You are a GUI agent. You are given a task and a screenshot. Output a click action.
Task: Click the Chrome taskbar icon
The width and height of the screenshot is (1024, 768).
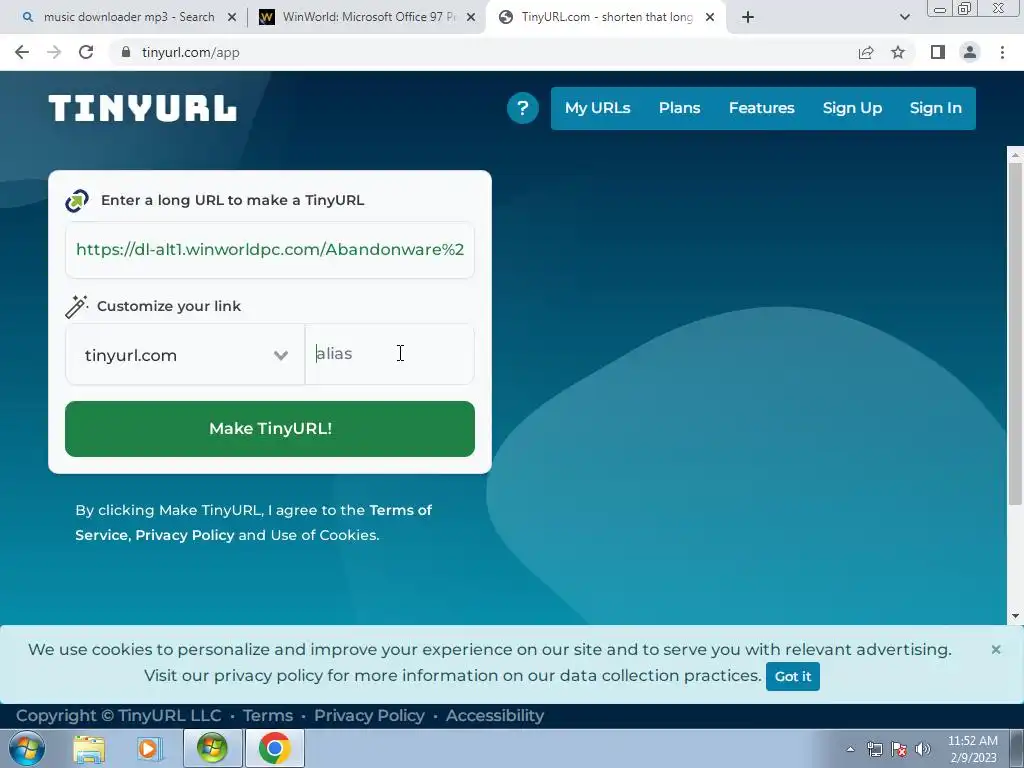click(x=274, y=748)
